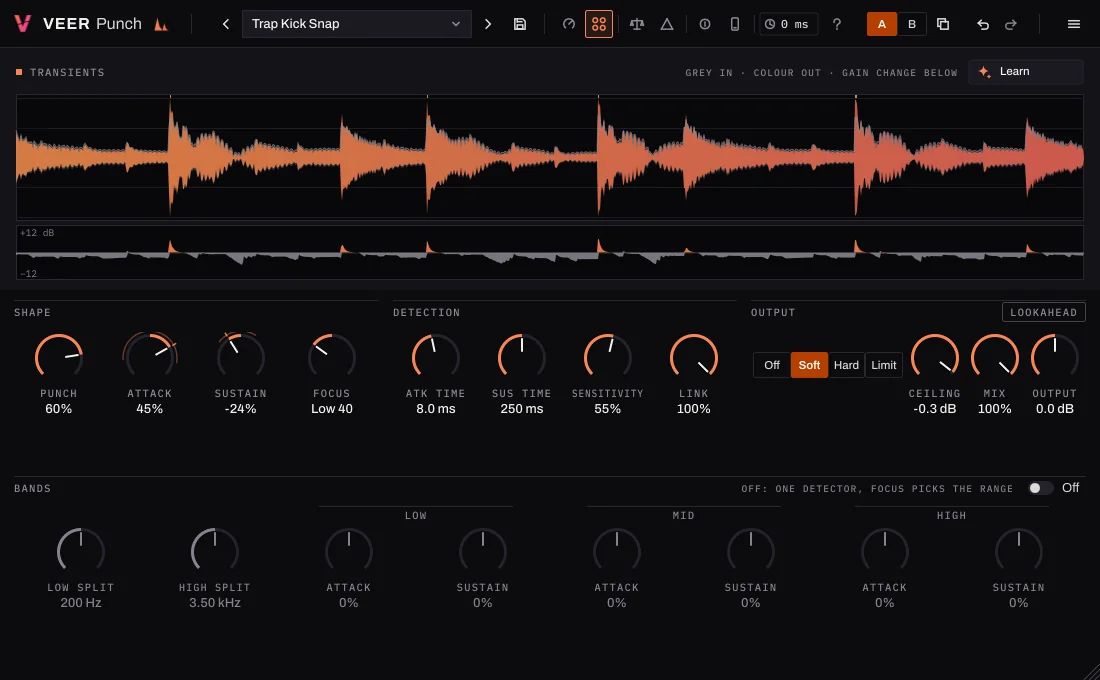Open help with the question mark icon
The height and width of the screenshot is (680, 1100).
(837, 24)
